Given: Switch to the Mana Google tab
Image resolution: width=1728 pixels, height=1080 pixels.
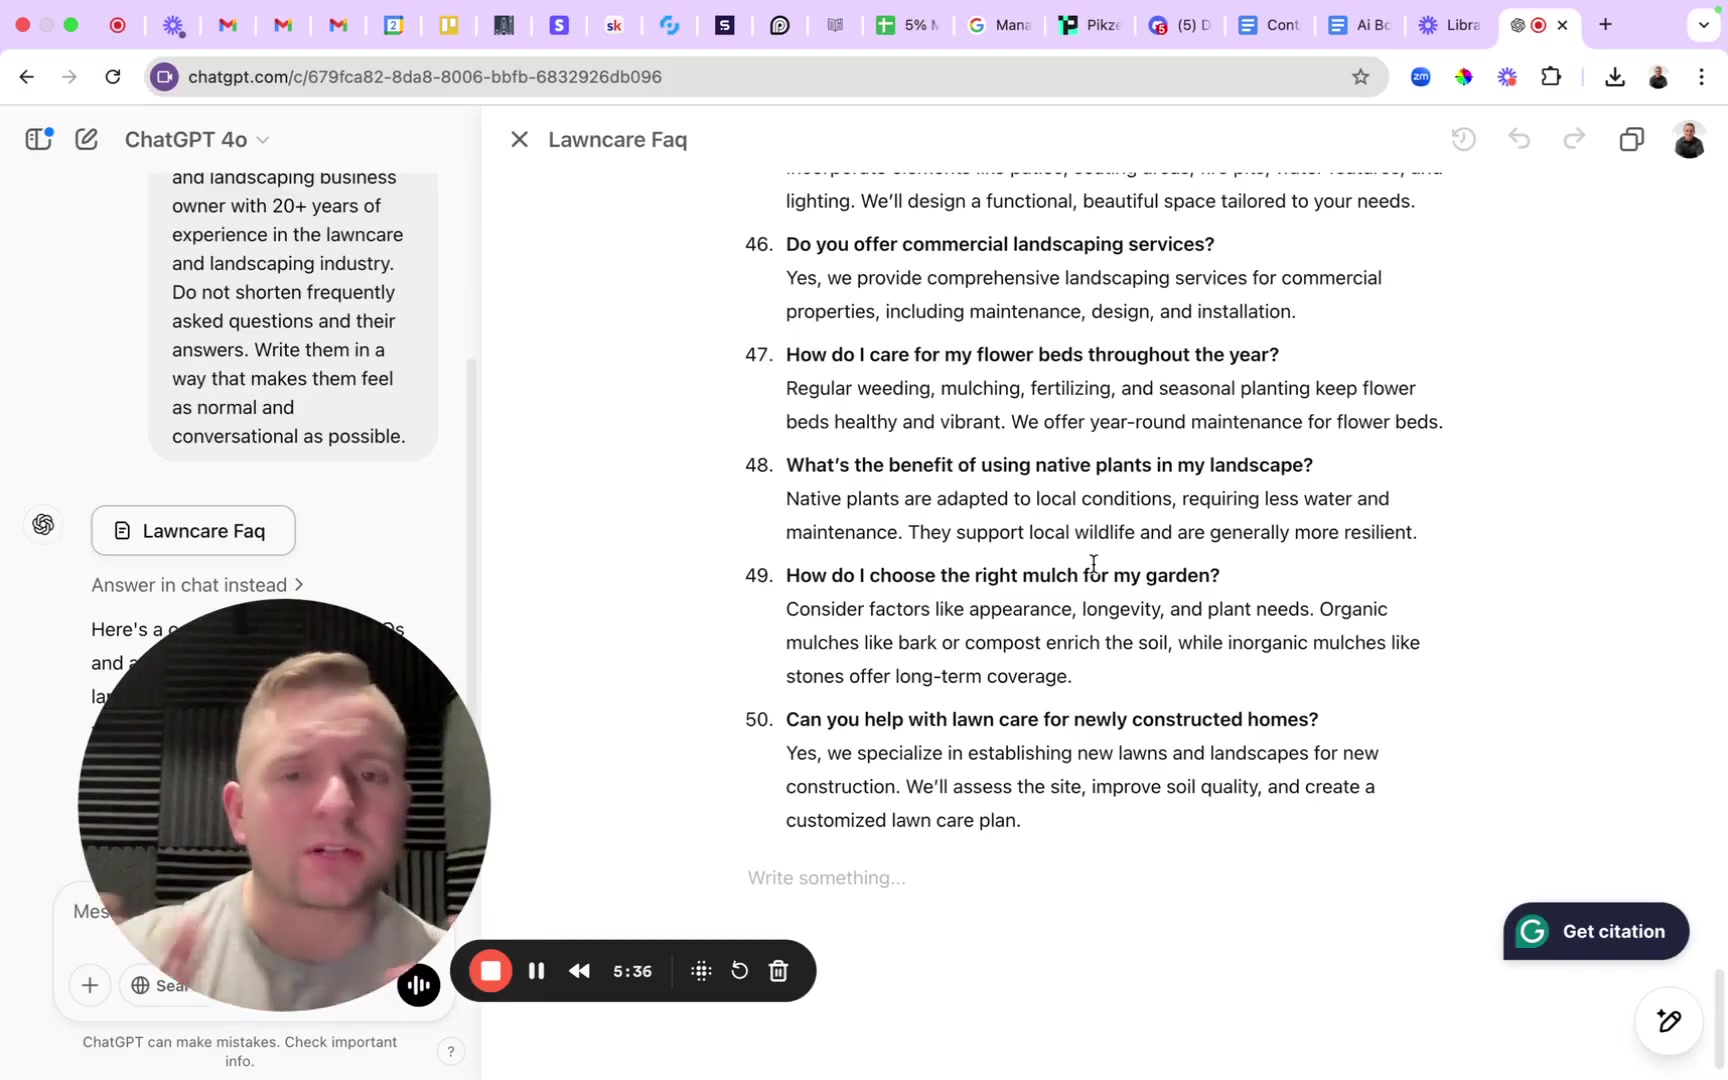Looking at the screenshot, I should 999,25.
